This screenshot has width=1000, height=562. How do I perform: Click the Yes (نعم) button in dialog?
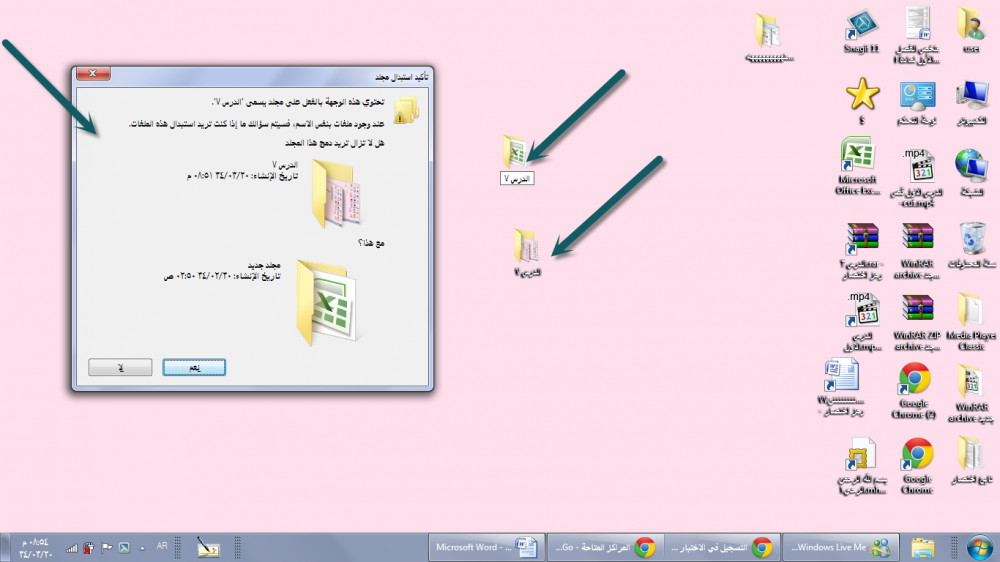coord(194,367)
